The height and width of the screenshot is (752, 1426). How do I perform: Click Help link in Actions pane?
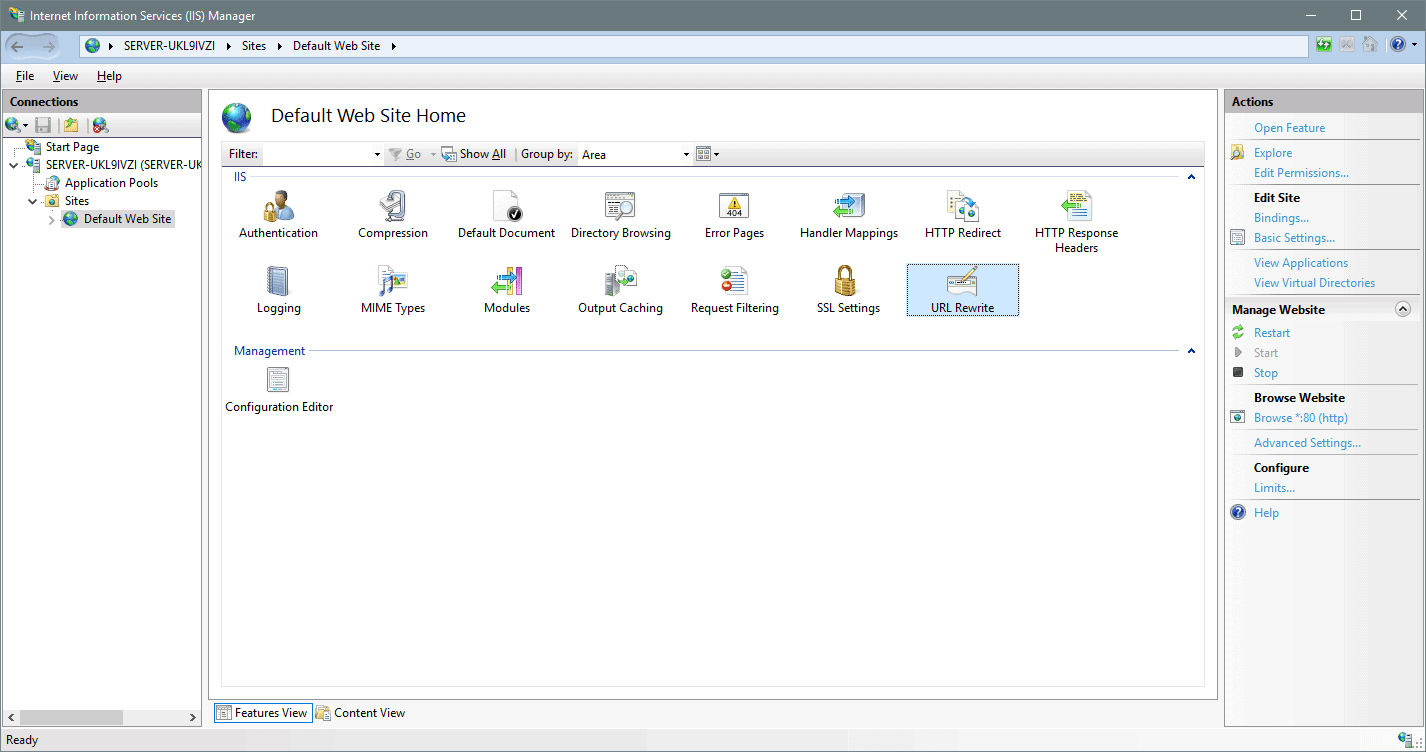tap(1266, 513)
